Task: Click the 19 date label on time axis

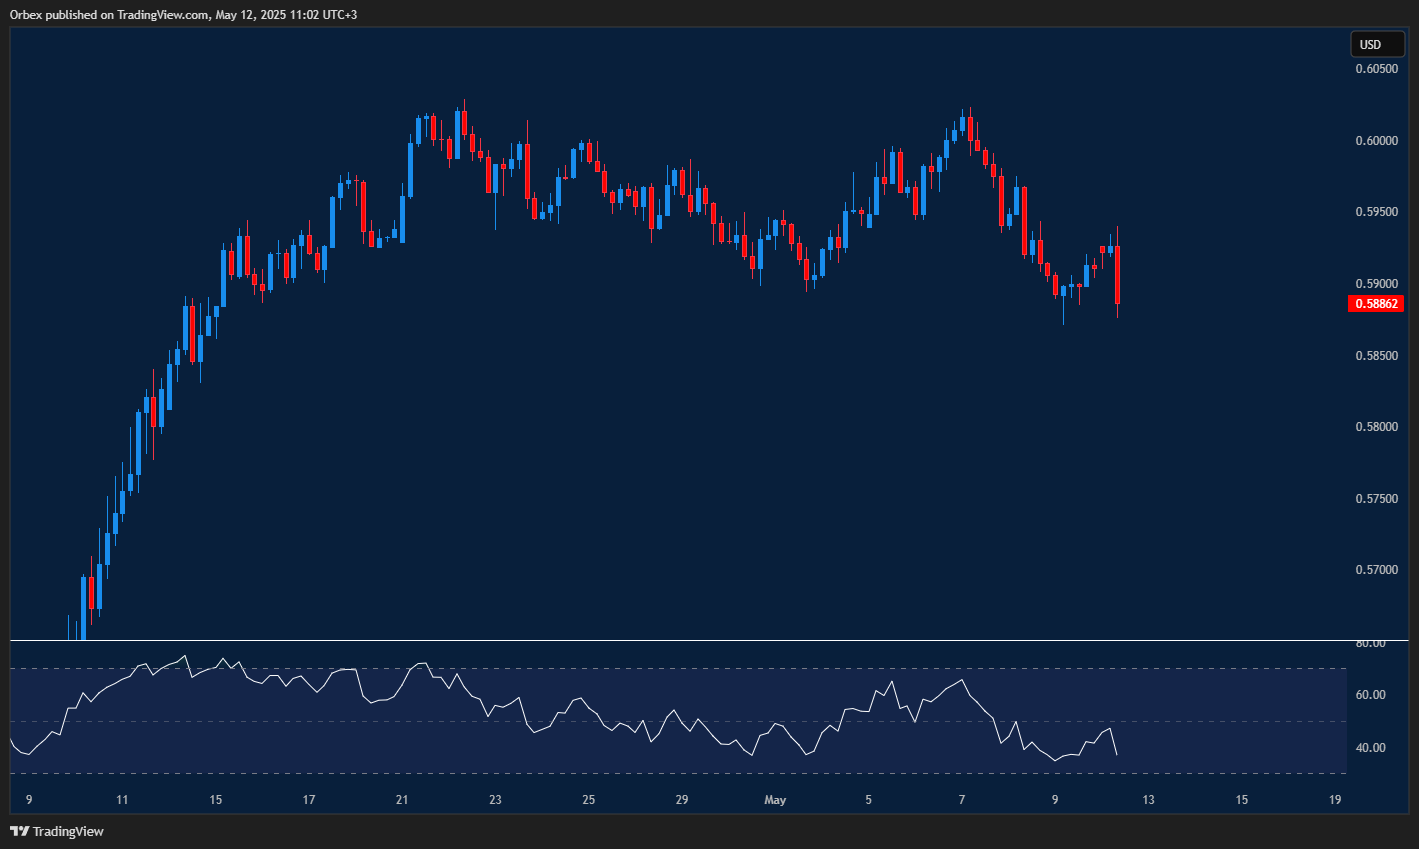Action: tap(1335, 800)
